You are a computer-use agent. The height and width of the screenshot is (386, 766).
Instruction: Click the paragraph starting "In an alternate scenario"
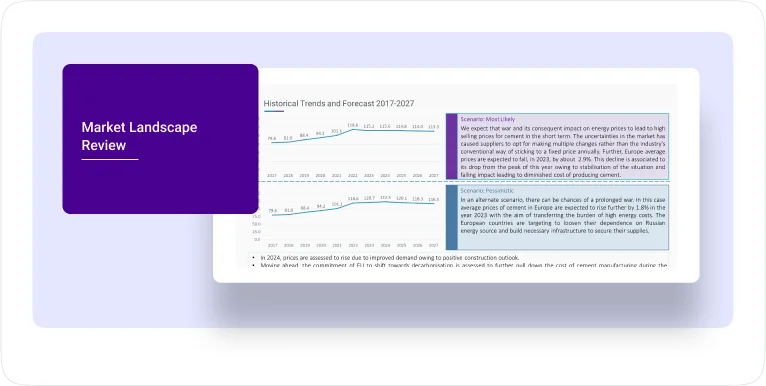[563, 215]
